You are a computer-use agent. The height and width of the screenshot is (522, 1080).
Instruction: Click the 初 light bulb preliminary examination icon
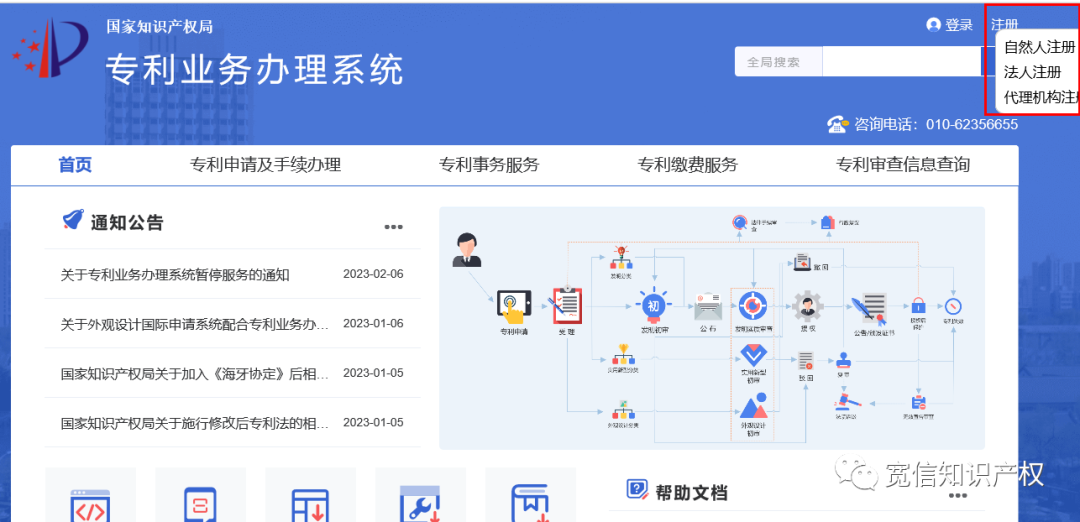click(x=653, y=304)
